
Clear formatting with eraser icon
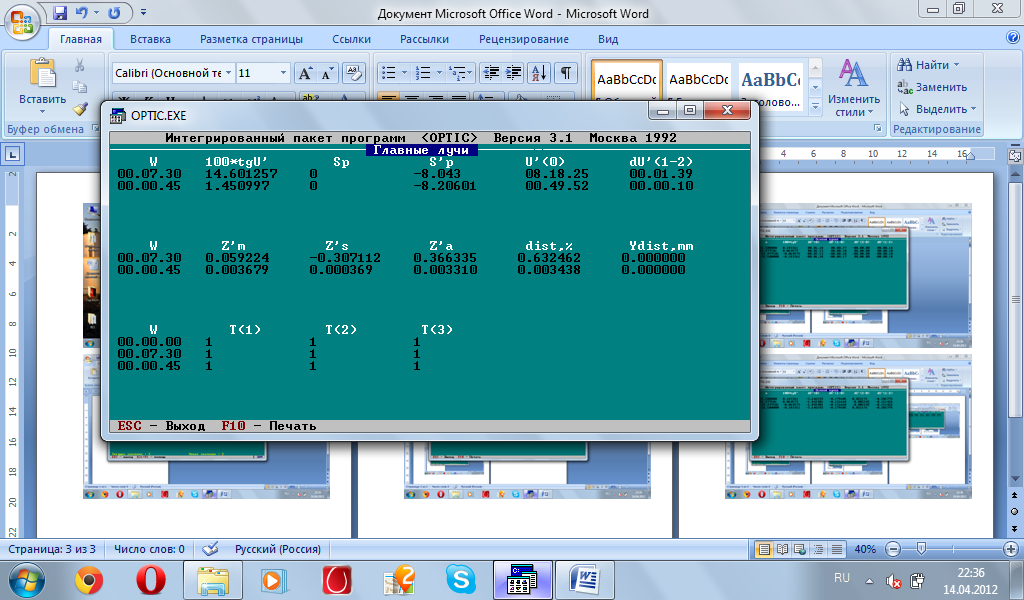click(353, 73)
